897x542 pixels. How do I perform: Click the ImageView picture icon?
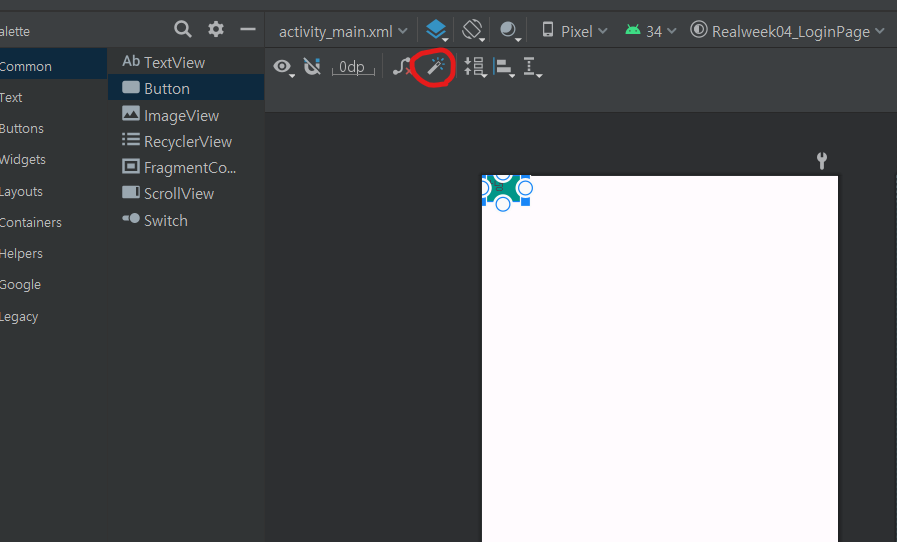pos(131,113)
